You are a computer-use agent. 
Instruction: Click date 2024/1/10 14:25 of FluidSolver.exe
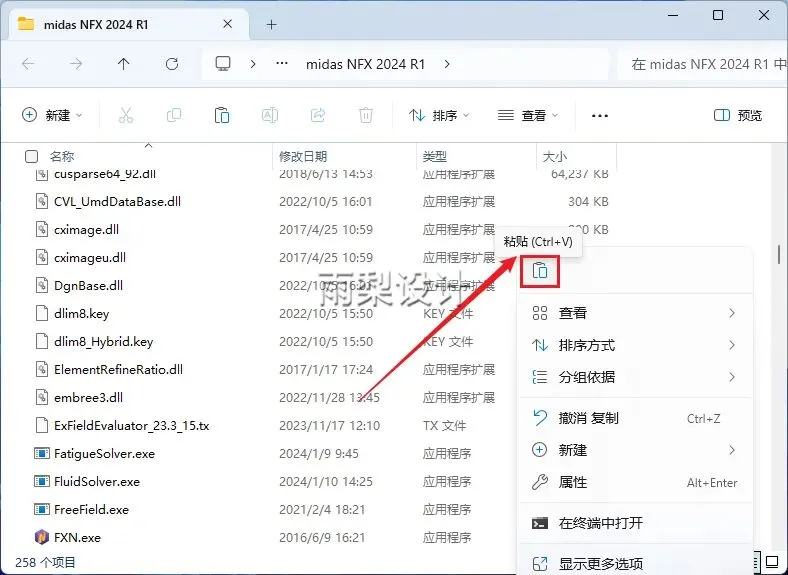[x=326, y=482]
